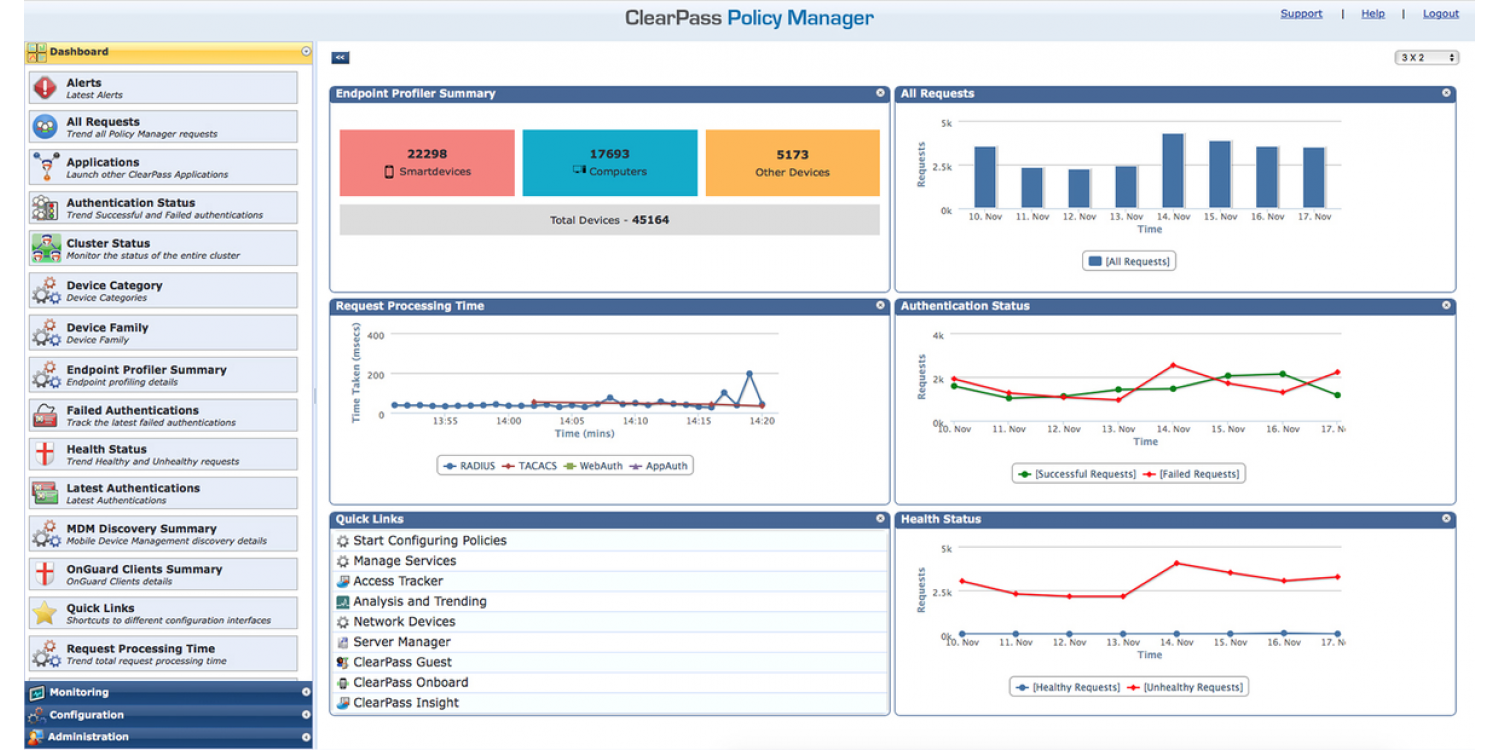The width and height of the screenshot is (1500, 750).
Task: Click the Total Devices summary bar
Action: coord(610,220)
